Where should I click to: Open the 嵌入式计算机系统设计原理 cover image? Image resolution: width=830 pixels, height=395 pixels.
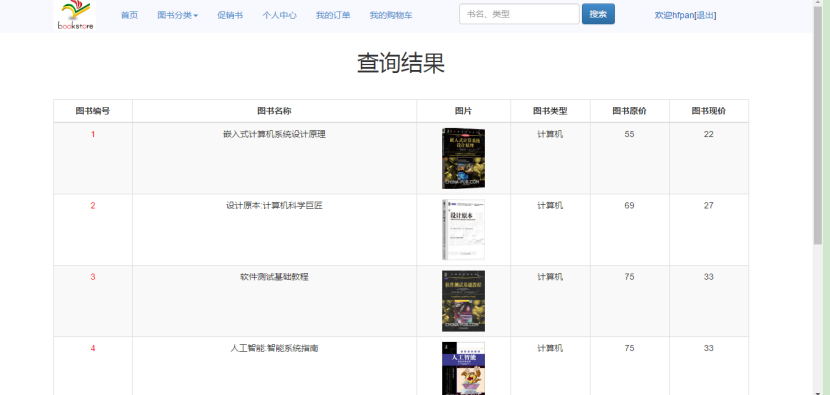[463, 158]
